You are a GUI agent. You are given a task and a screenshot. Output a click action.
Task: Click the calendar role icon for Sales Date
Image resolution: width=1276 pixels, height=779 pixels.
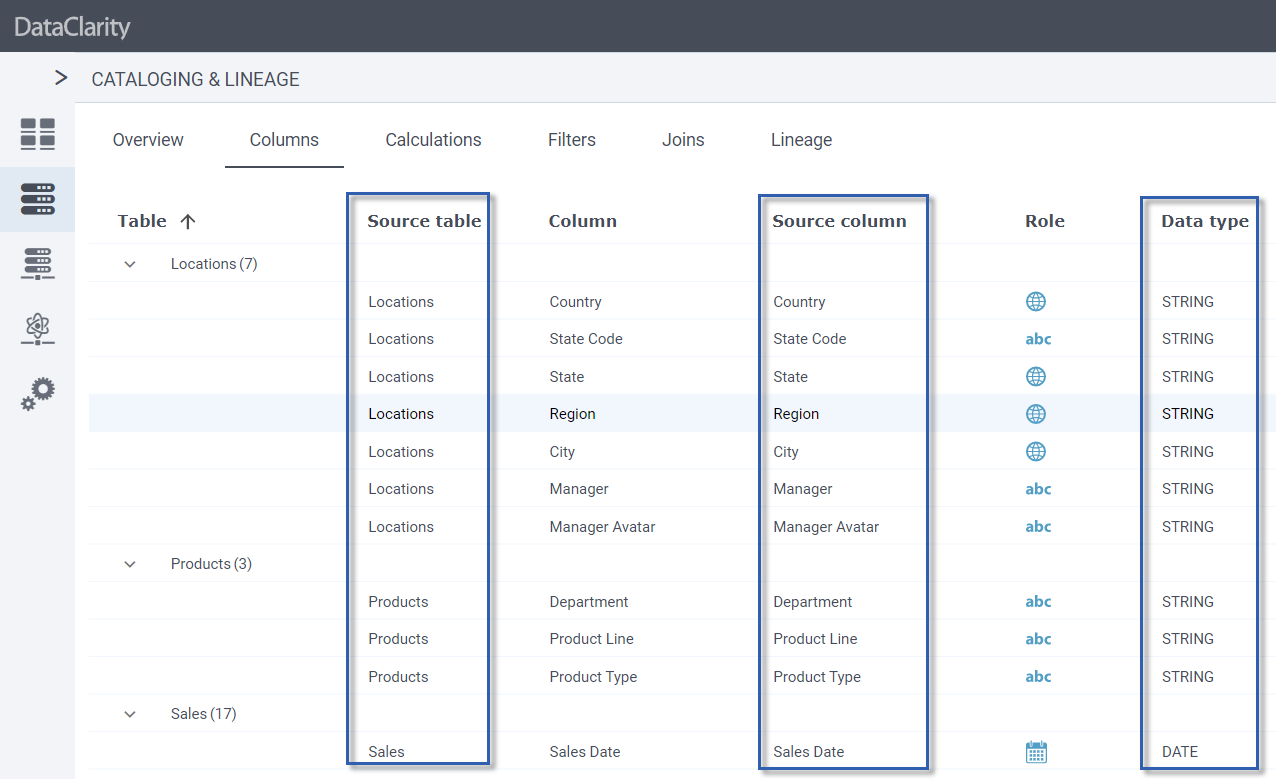pos(1036,752)
